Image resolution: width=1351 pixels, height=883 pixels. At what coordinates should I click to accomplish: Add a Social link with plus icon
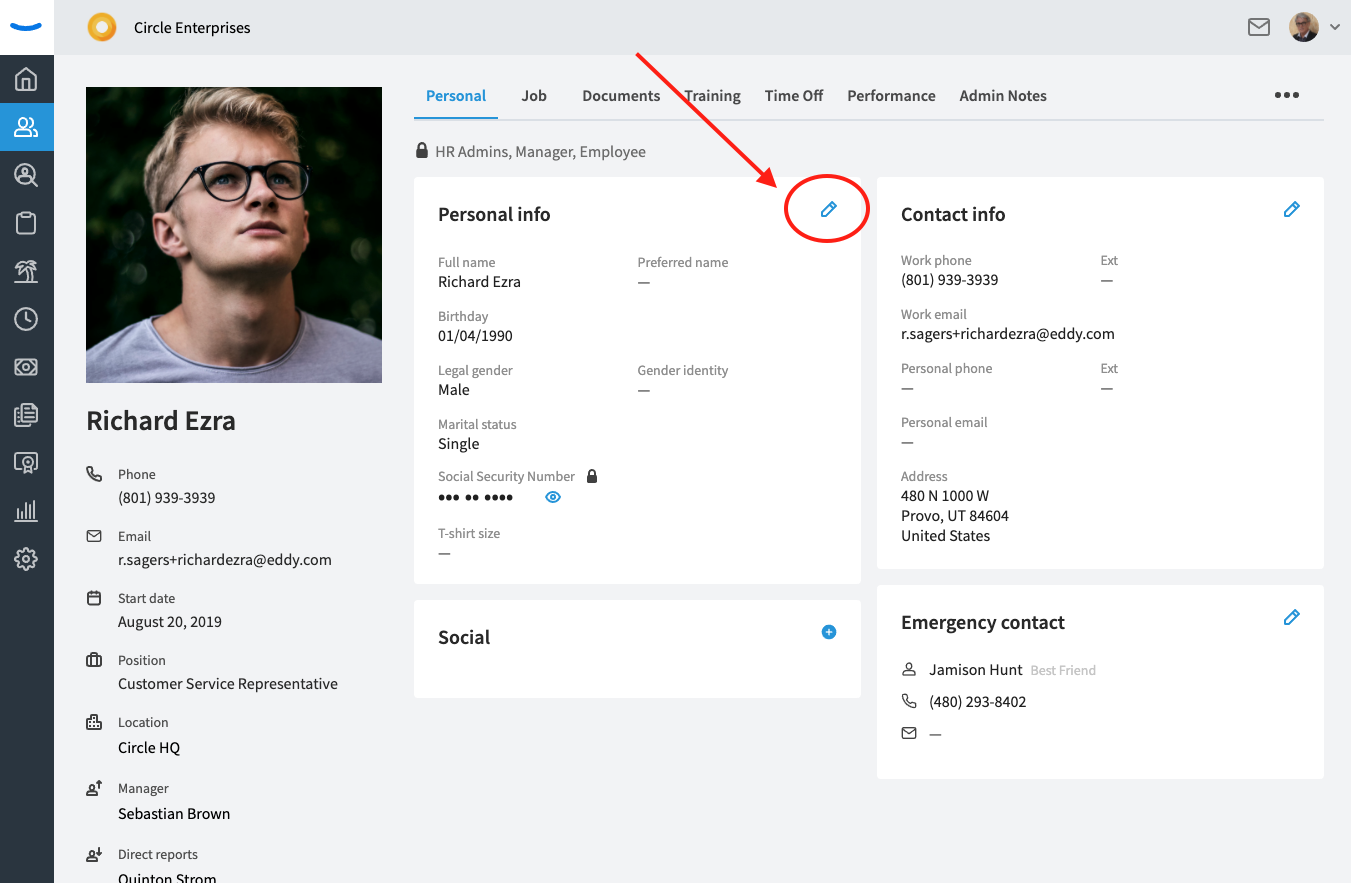click(x=828, y=632)
